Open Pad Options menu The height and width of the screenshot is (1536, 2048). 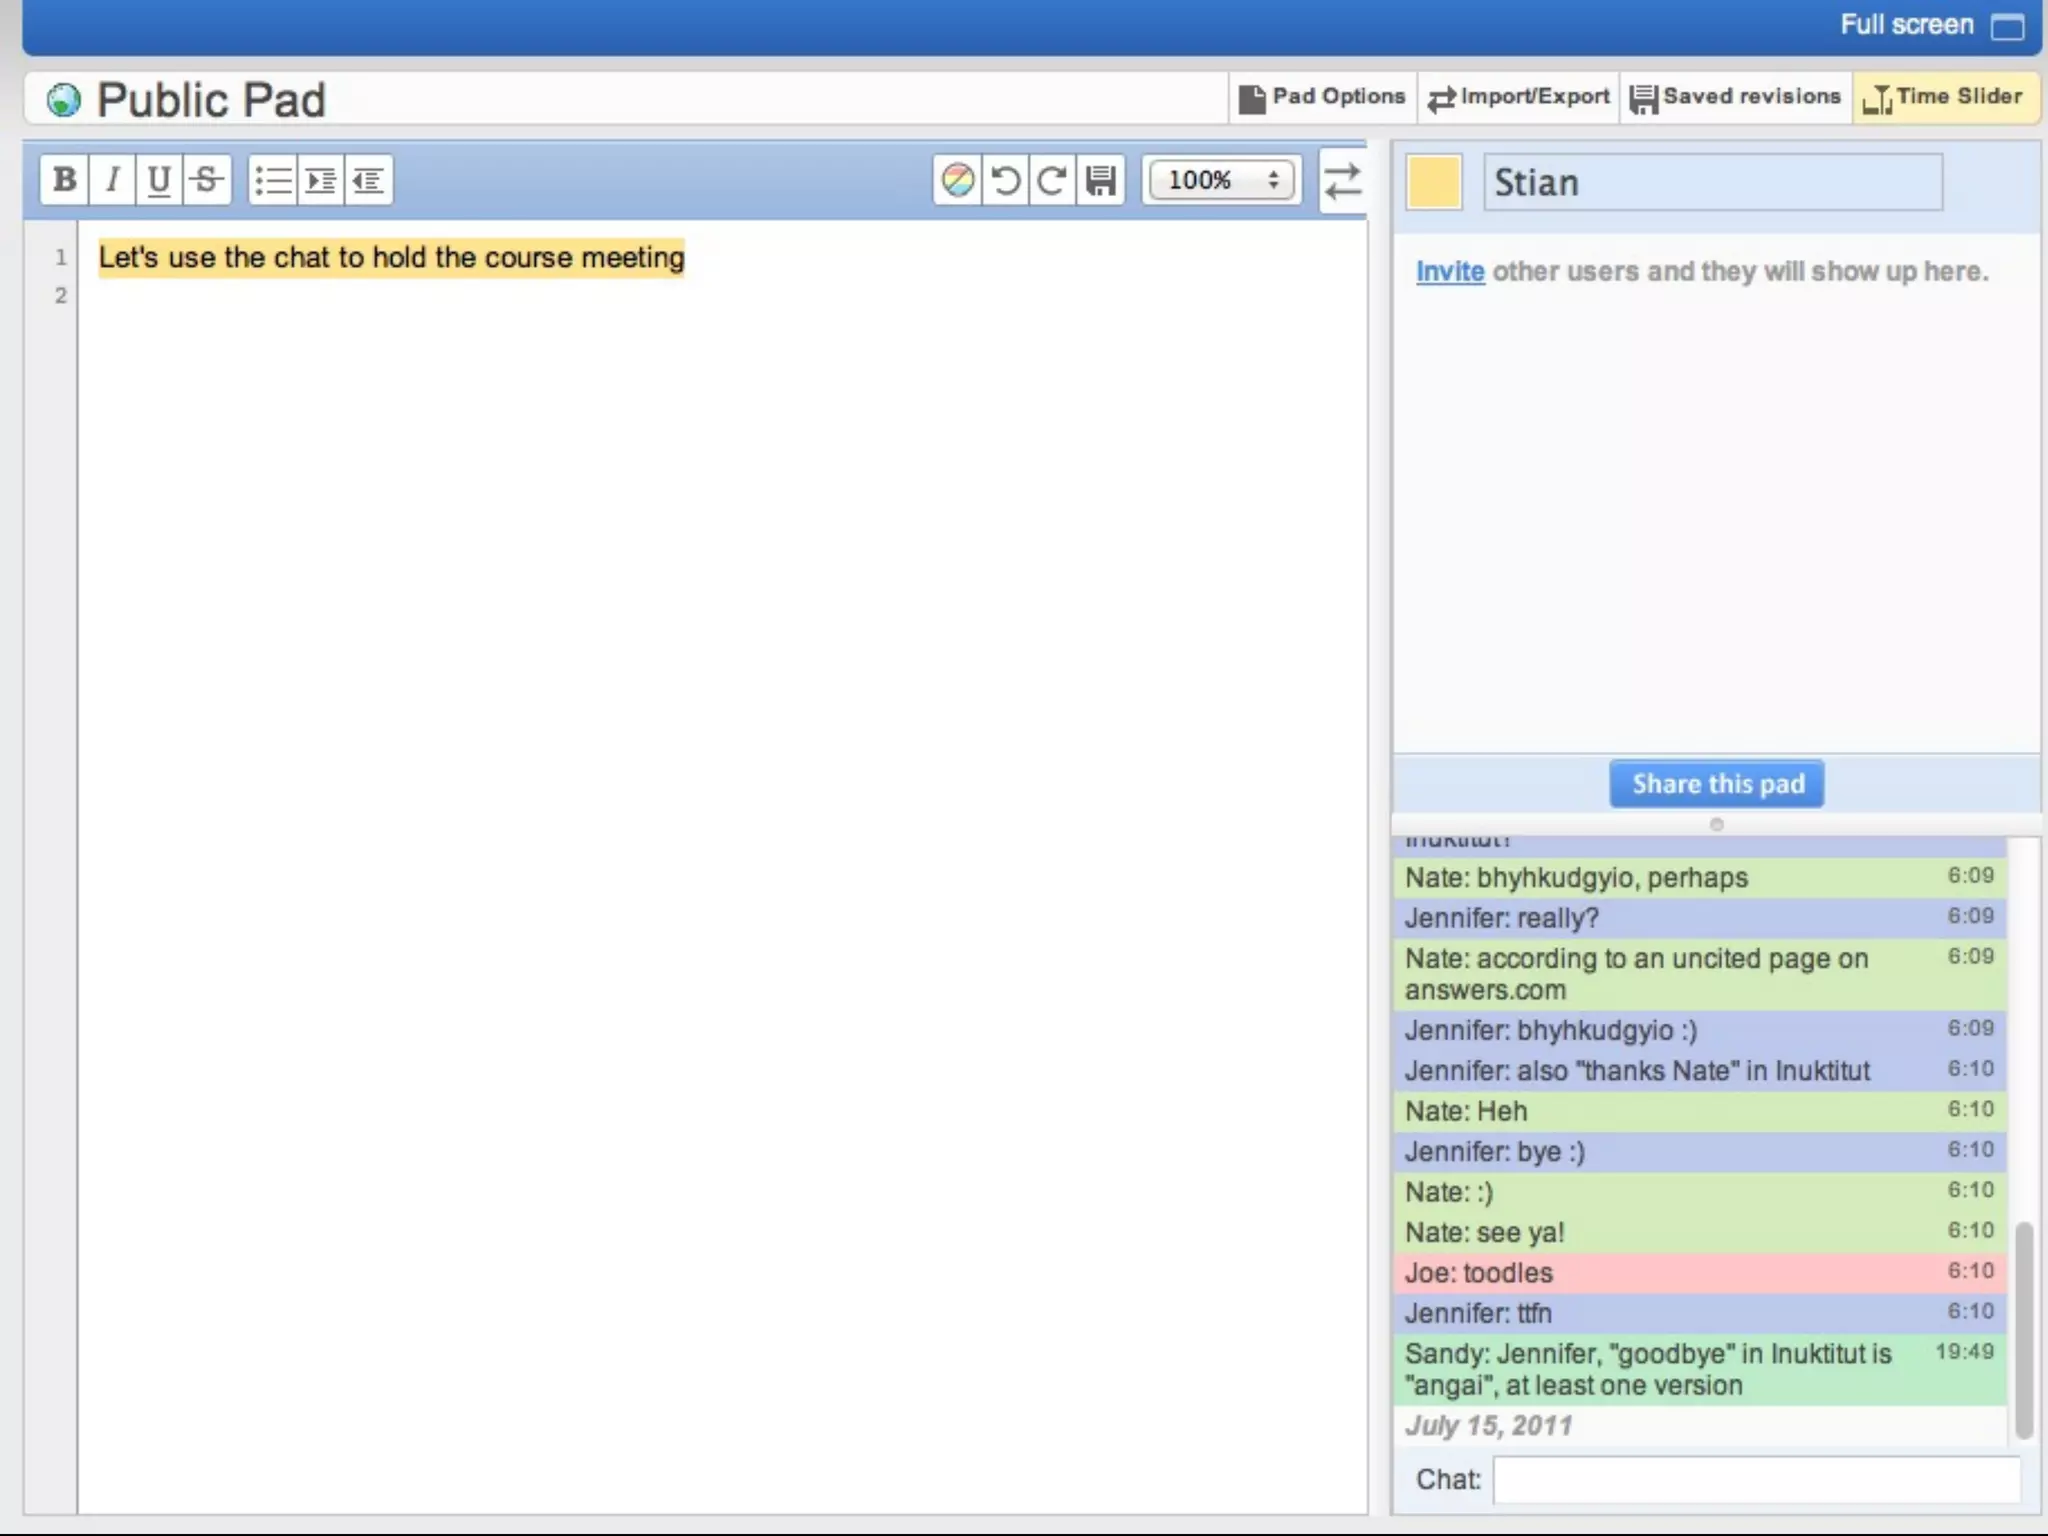coord(1322,97)
